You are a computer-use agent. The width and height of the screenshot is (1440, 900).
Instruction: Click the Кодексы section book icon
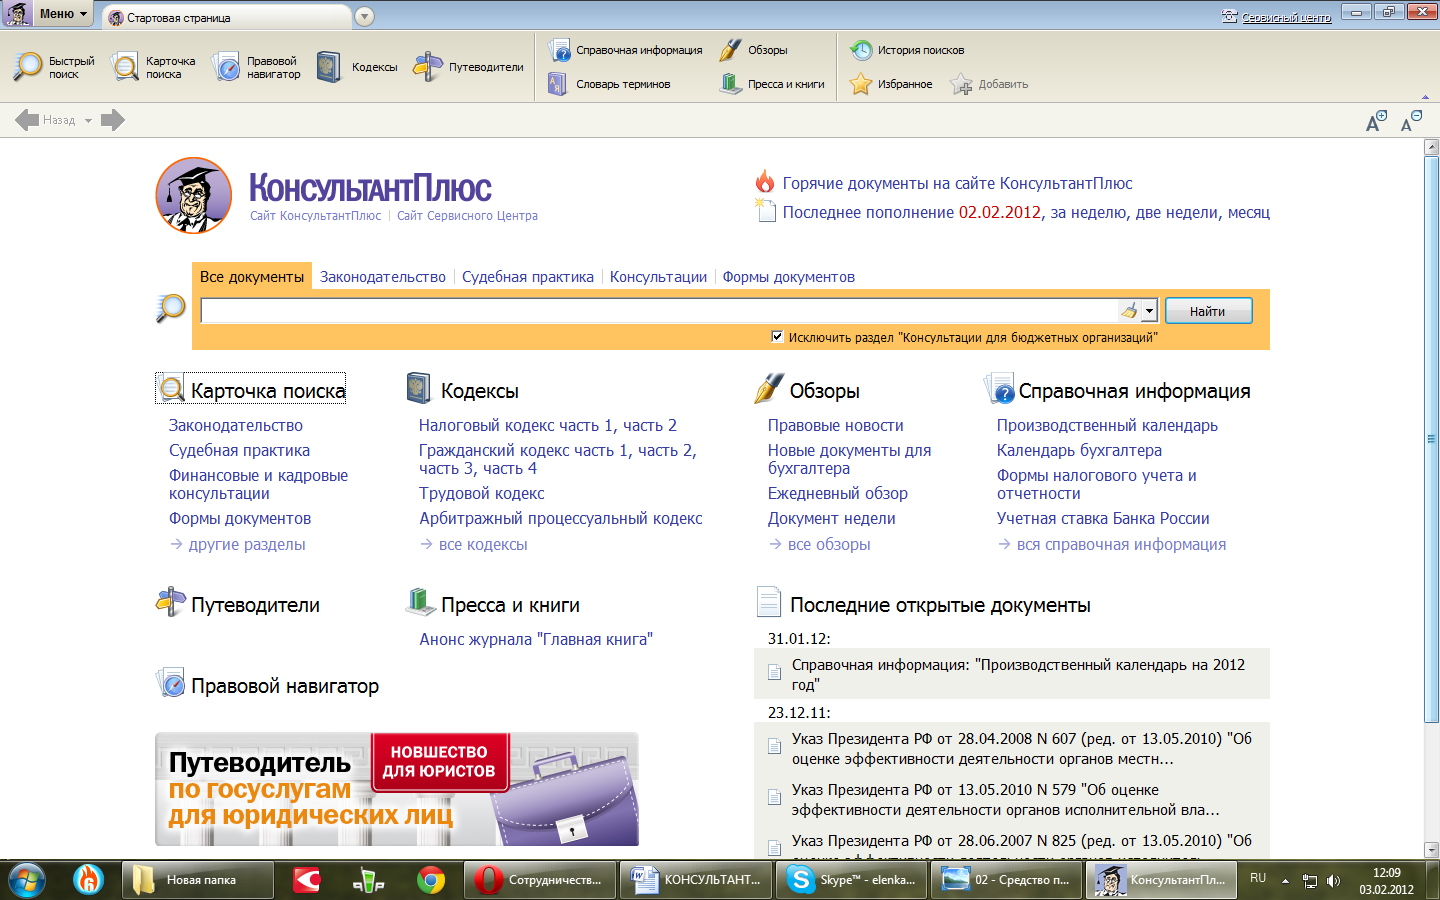pyautogui.click(x=418, y=388)
